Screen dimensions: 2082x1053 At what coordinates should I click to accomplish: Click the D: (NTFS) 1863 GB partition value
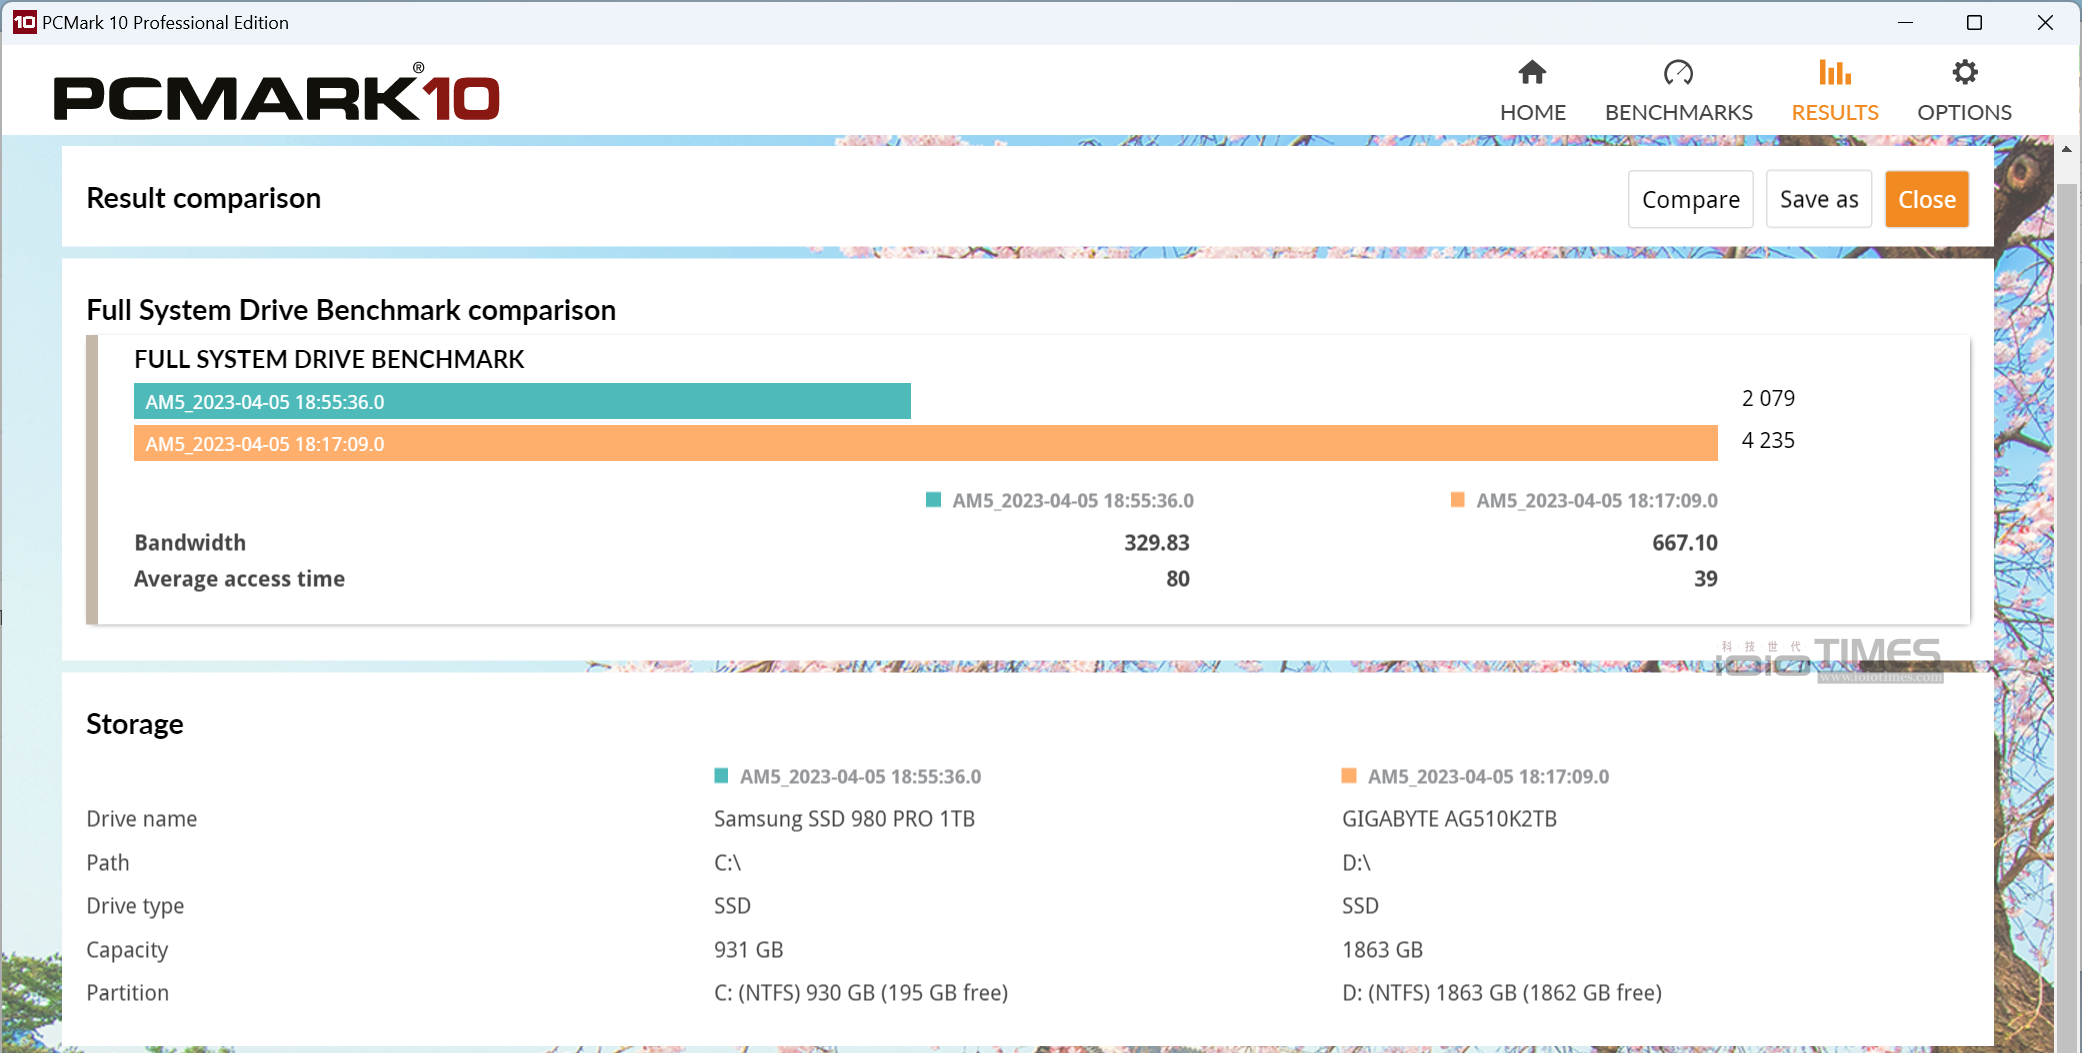(x=1501, y=993)
